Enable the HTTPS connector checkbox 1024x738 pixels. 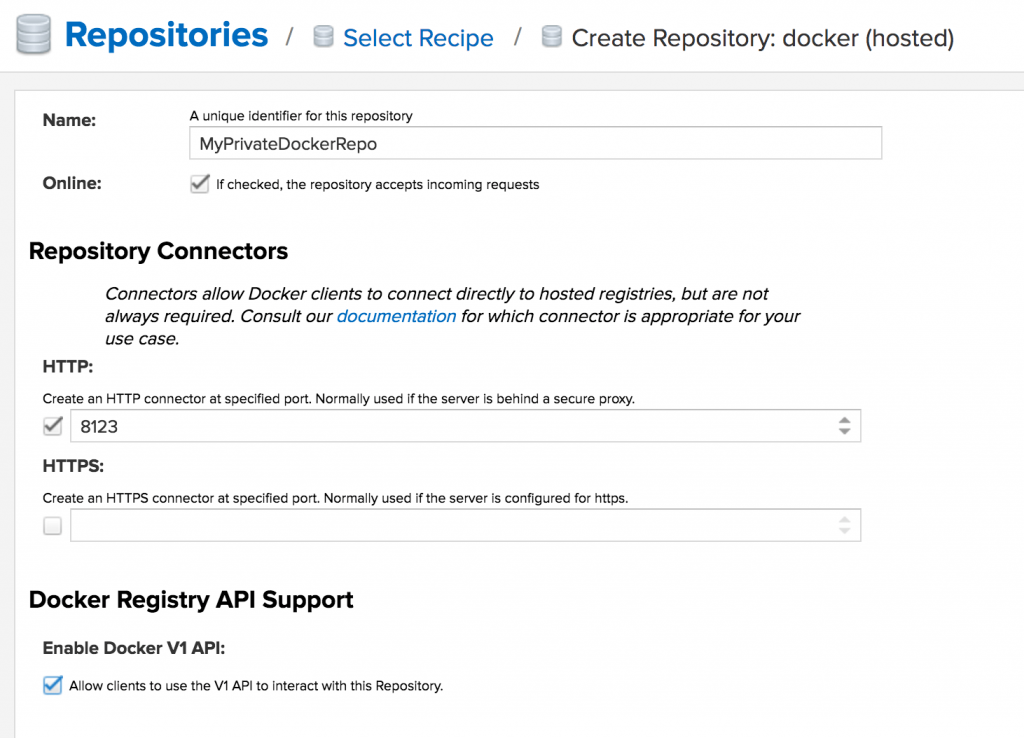(53, 526)
